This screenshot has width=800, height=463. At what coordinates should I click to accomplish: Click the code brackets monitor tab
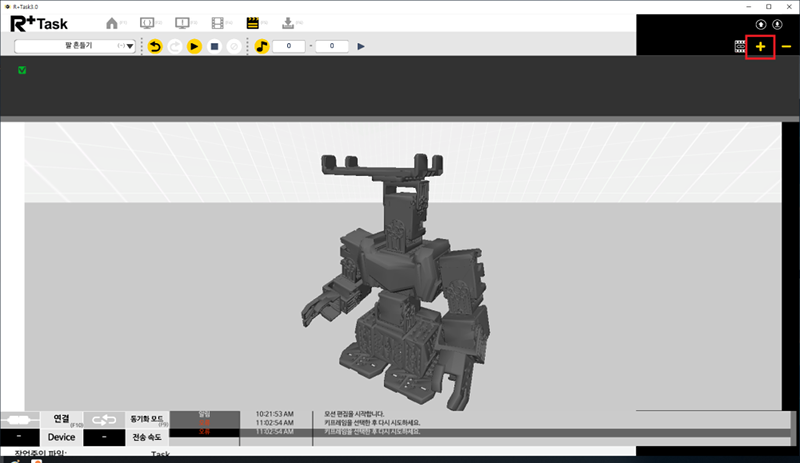[147, 22]
